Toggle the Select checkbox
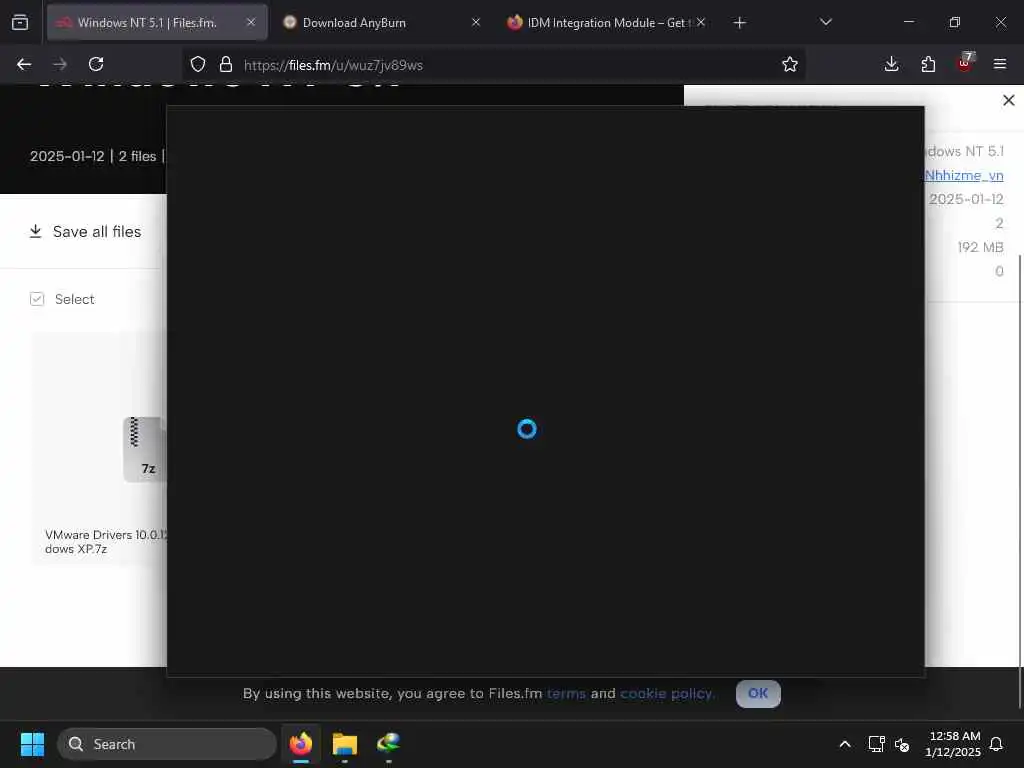The width and height of the screenshot is (1024, 768). pyautogui.click(x=37, y=299)
